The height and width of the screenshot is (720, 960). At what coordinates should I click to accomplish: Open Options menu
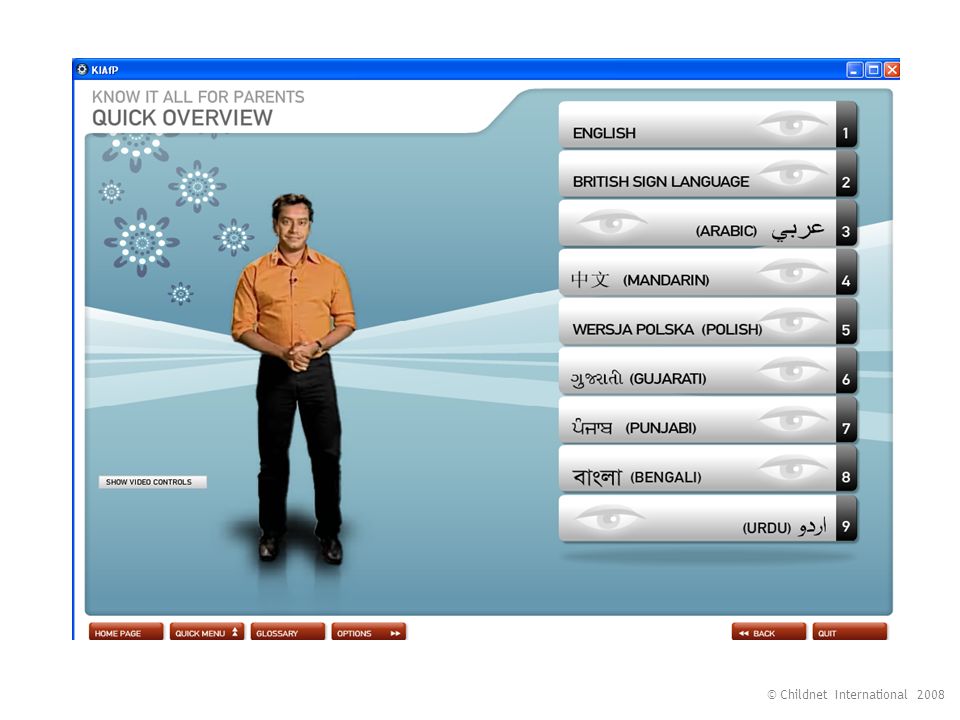369,632
